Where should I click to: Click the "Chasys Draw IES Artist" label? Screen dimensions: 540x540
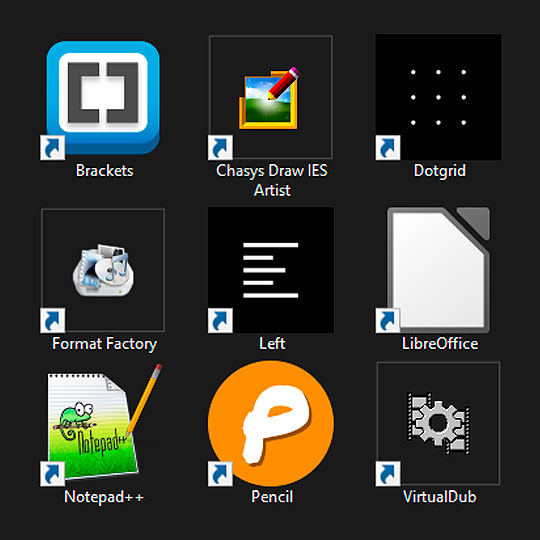(x=272, y=180)
